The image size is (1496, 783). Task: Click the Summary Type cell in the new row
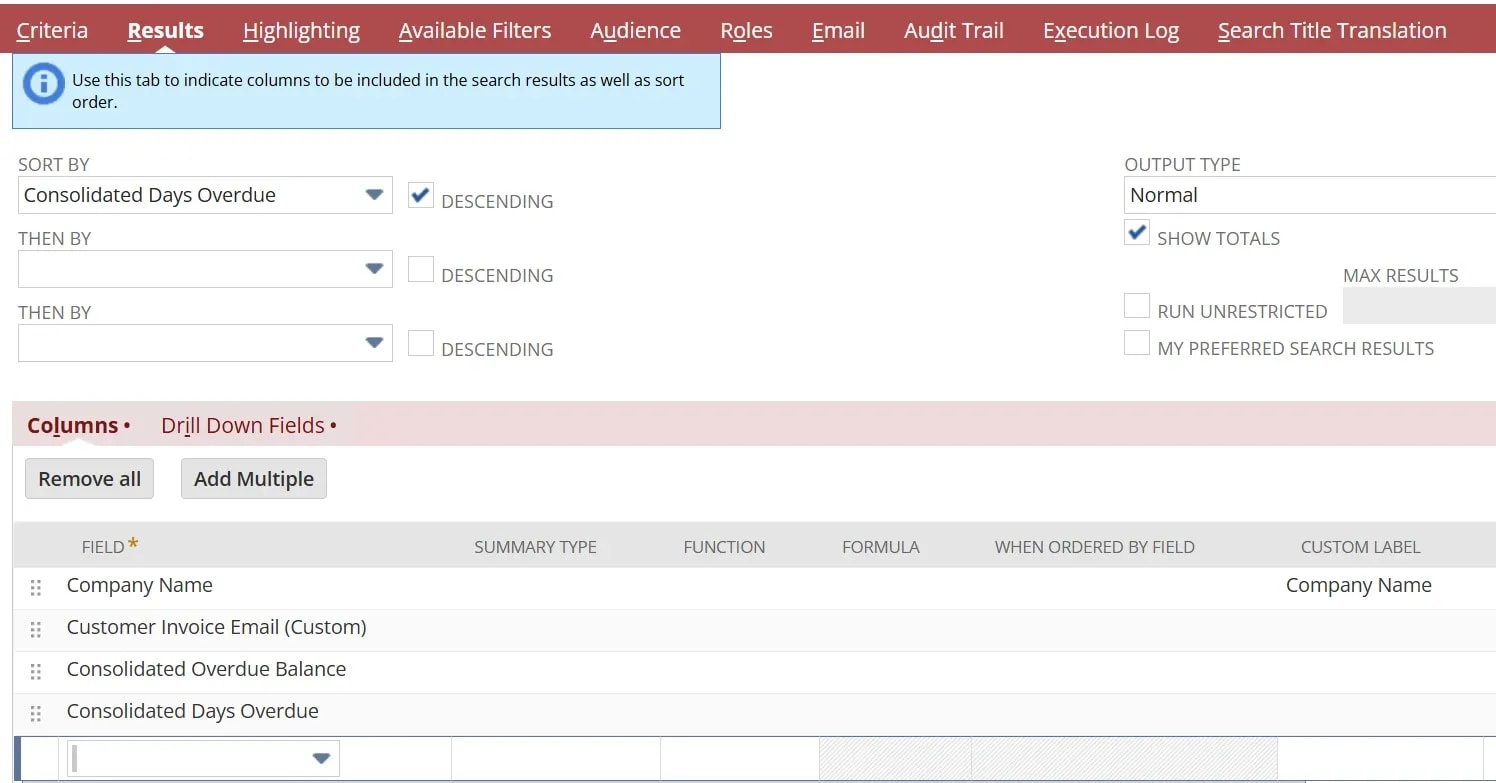[x=555, y=759]
